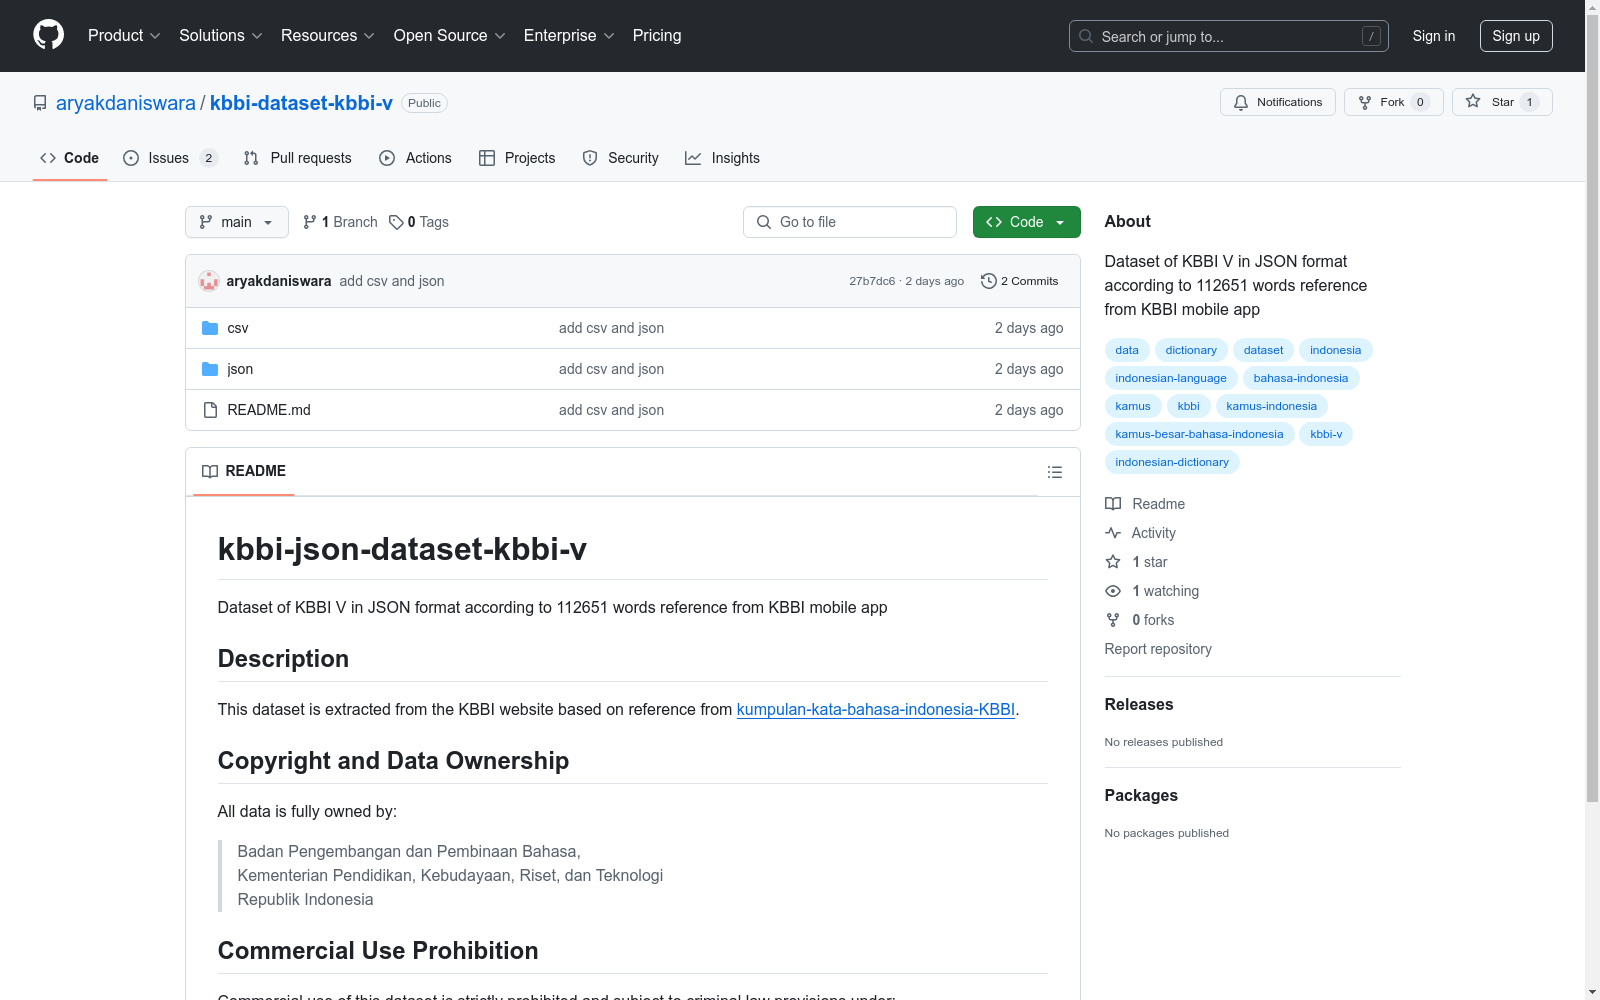
Task: Click the repository icon beside aryakdaniswara
Action: click(40, 103)
